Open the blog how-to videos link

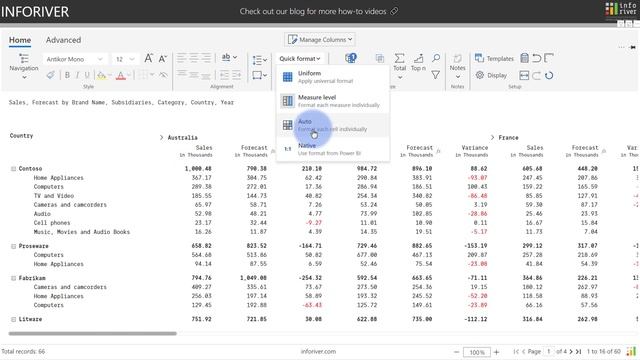313,11
